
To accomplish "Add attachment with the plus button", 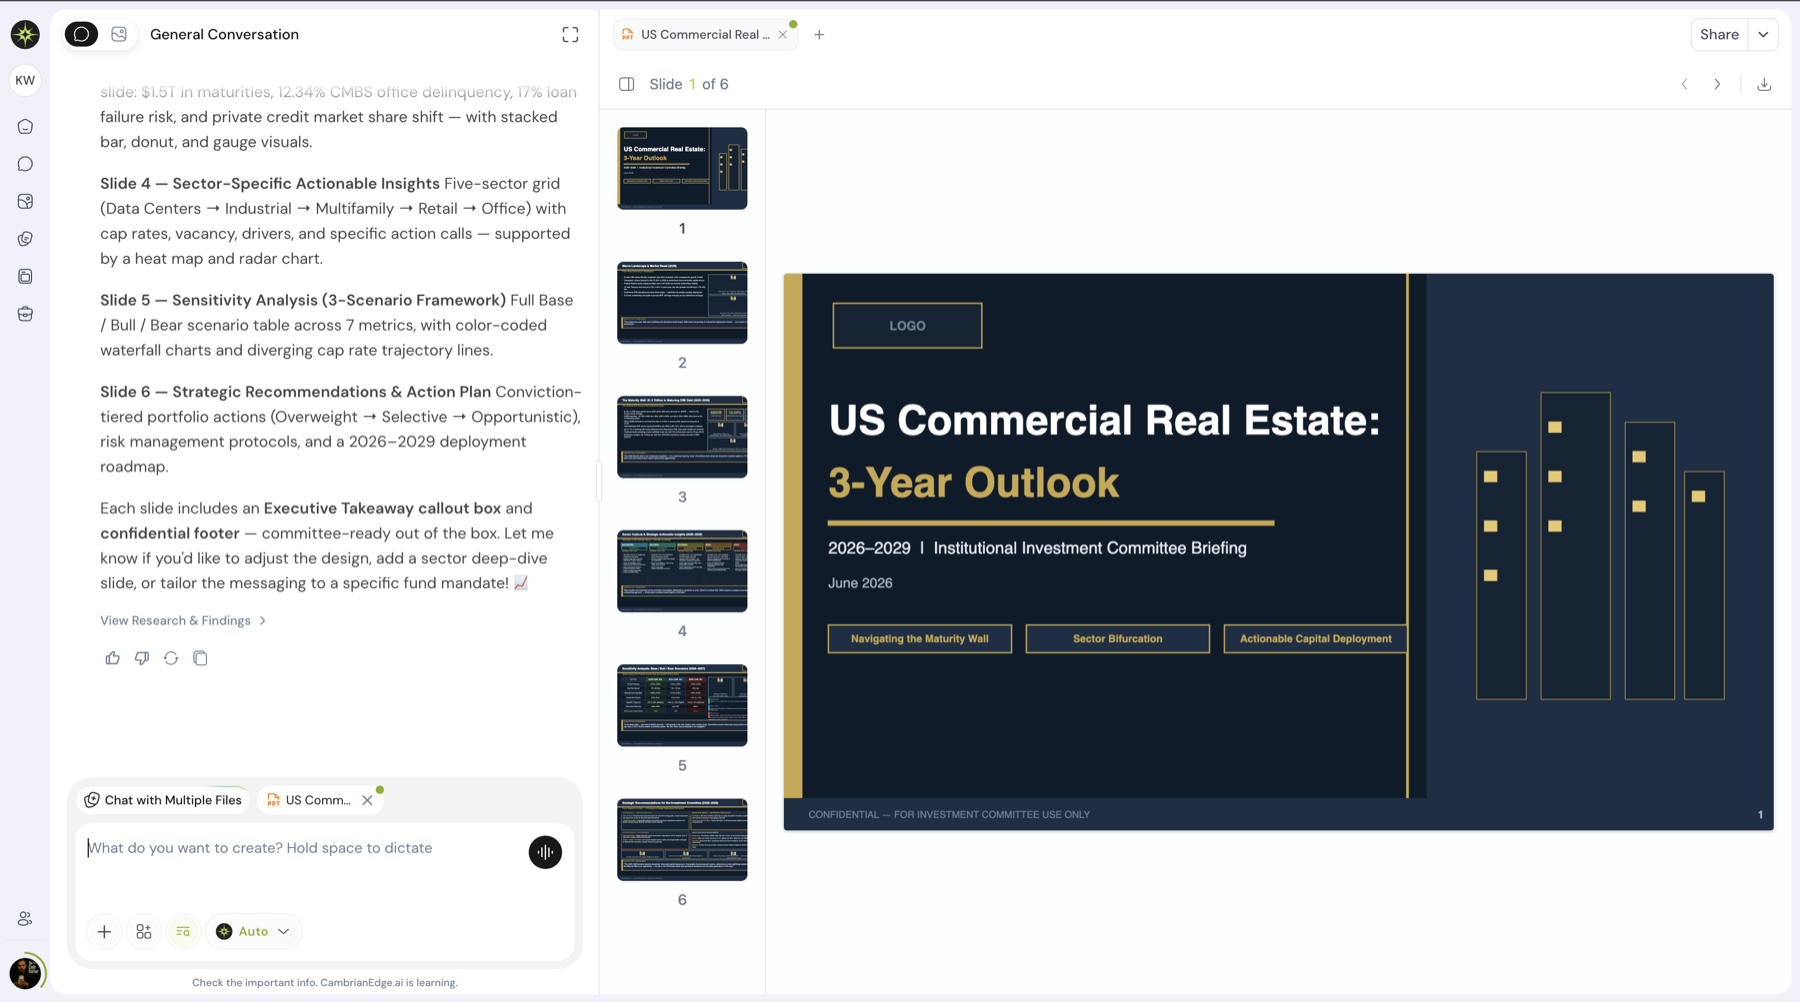I will point(104,932).
